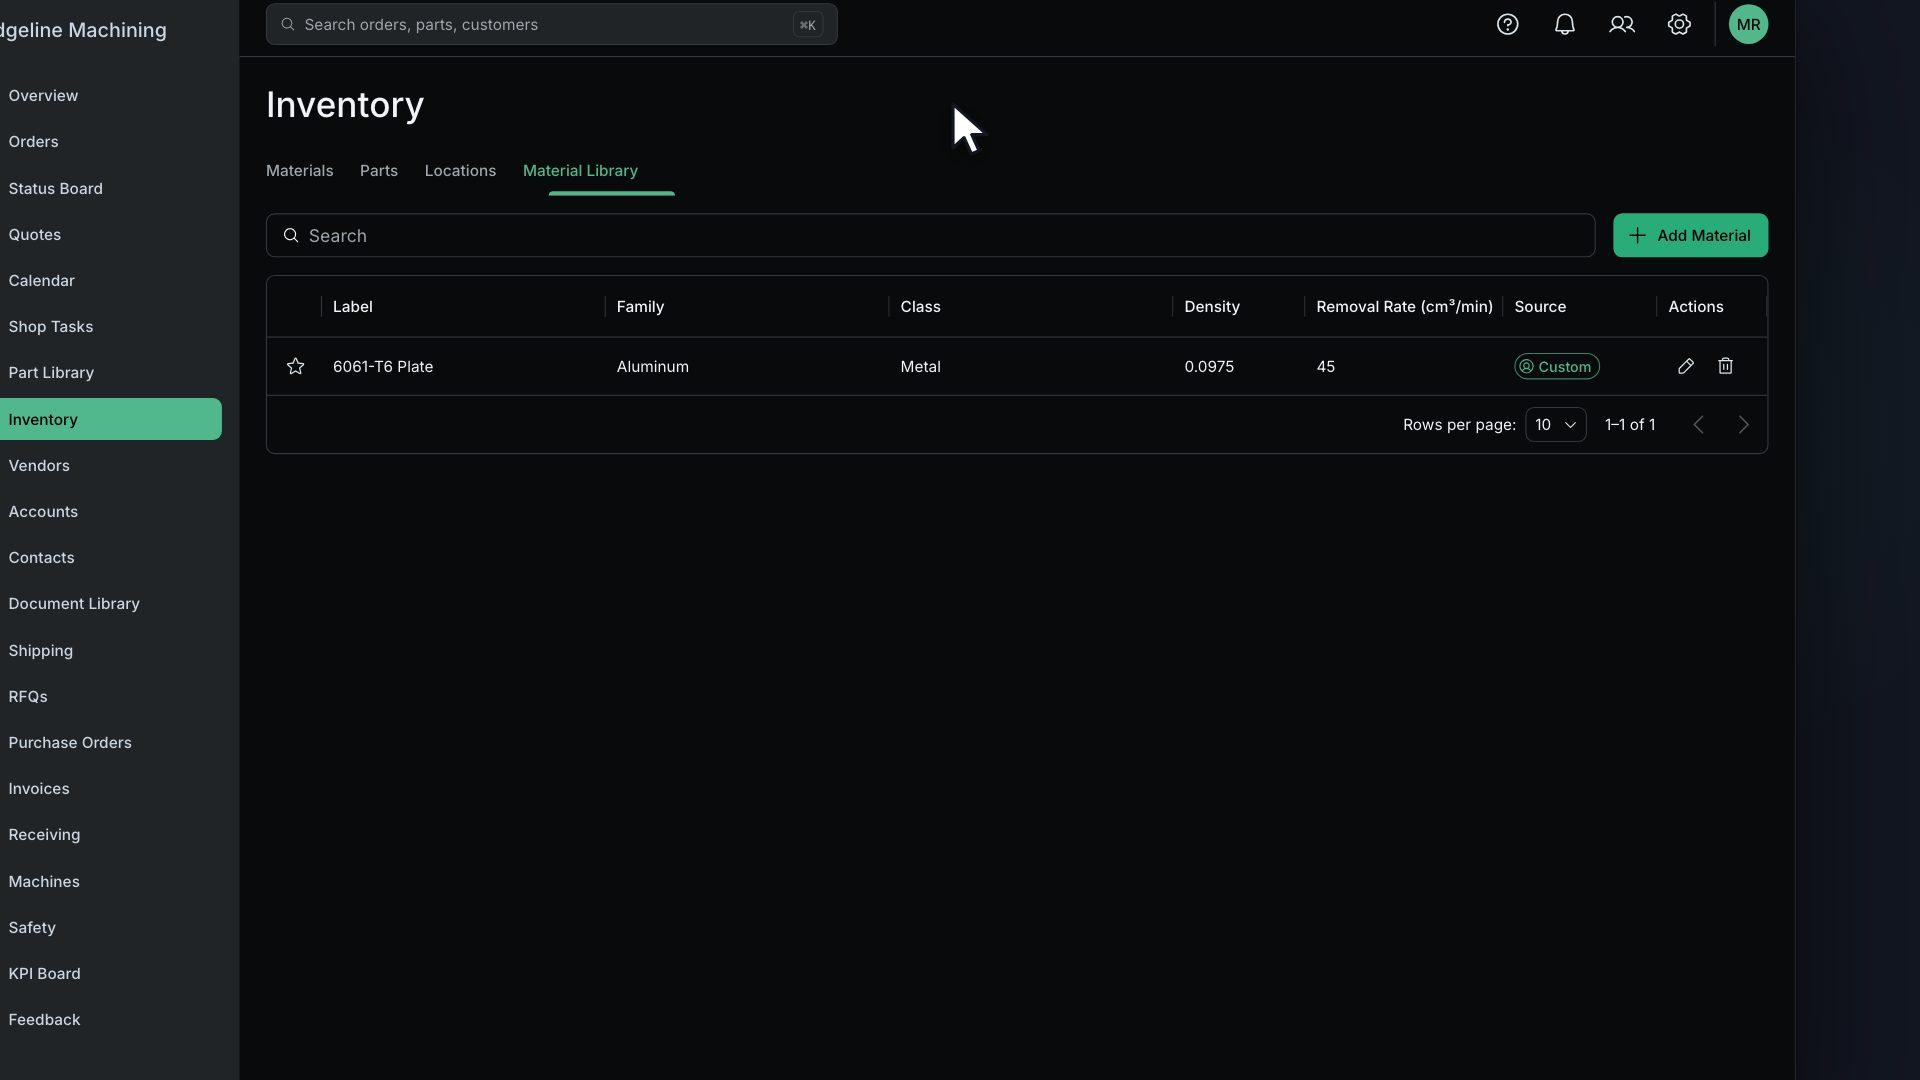Open Document Library in the sidebar
1920x1080 pixels.
coord(74,604)
